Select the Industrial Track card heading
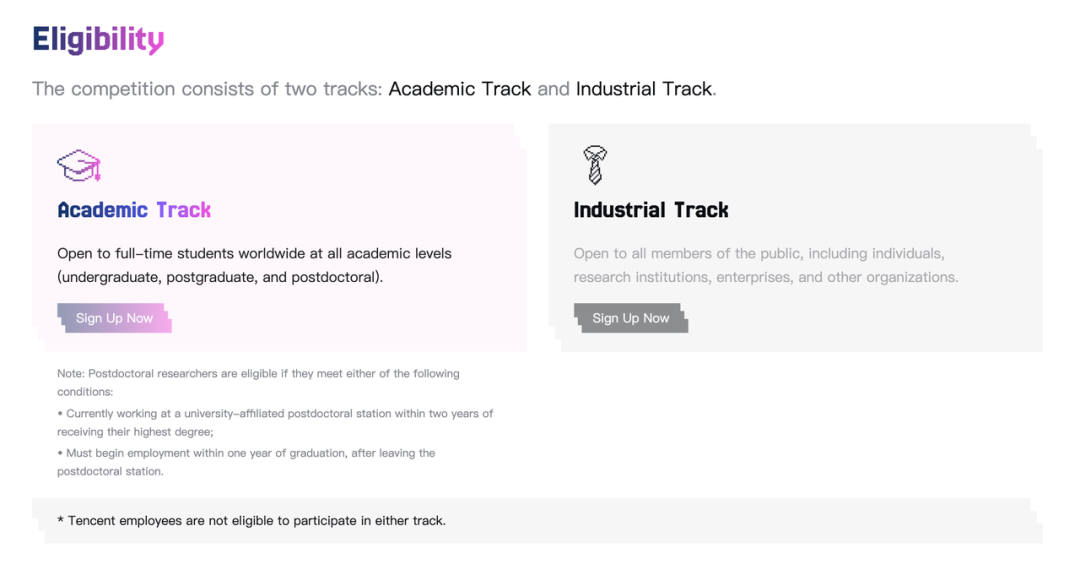The height and width of the screenshot is (564, 1080). 650,210
